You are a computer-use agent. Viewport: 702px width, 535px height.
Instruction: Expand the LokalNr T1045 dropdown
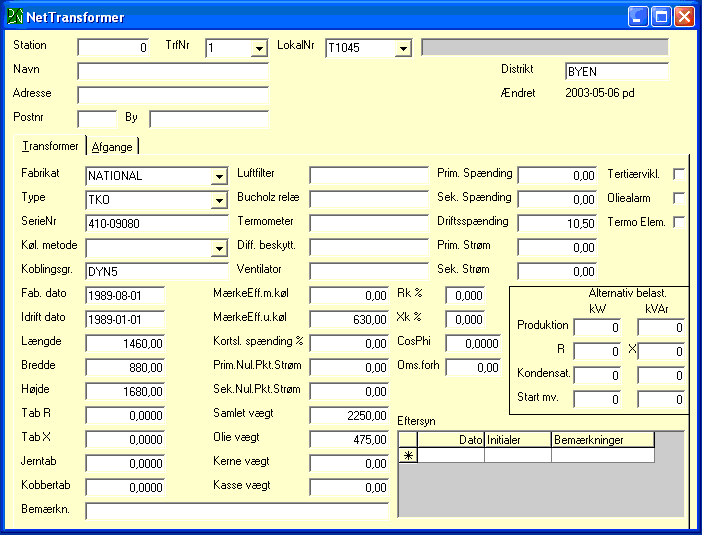(x=403, y=48)
